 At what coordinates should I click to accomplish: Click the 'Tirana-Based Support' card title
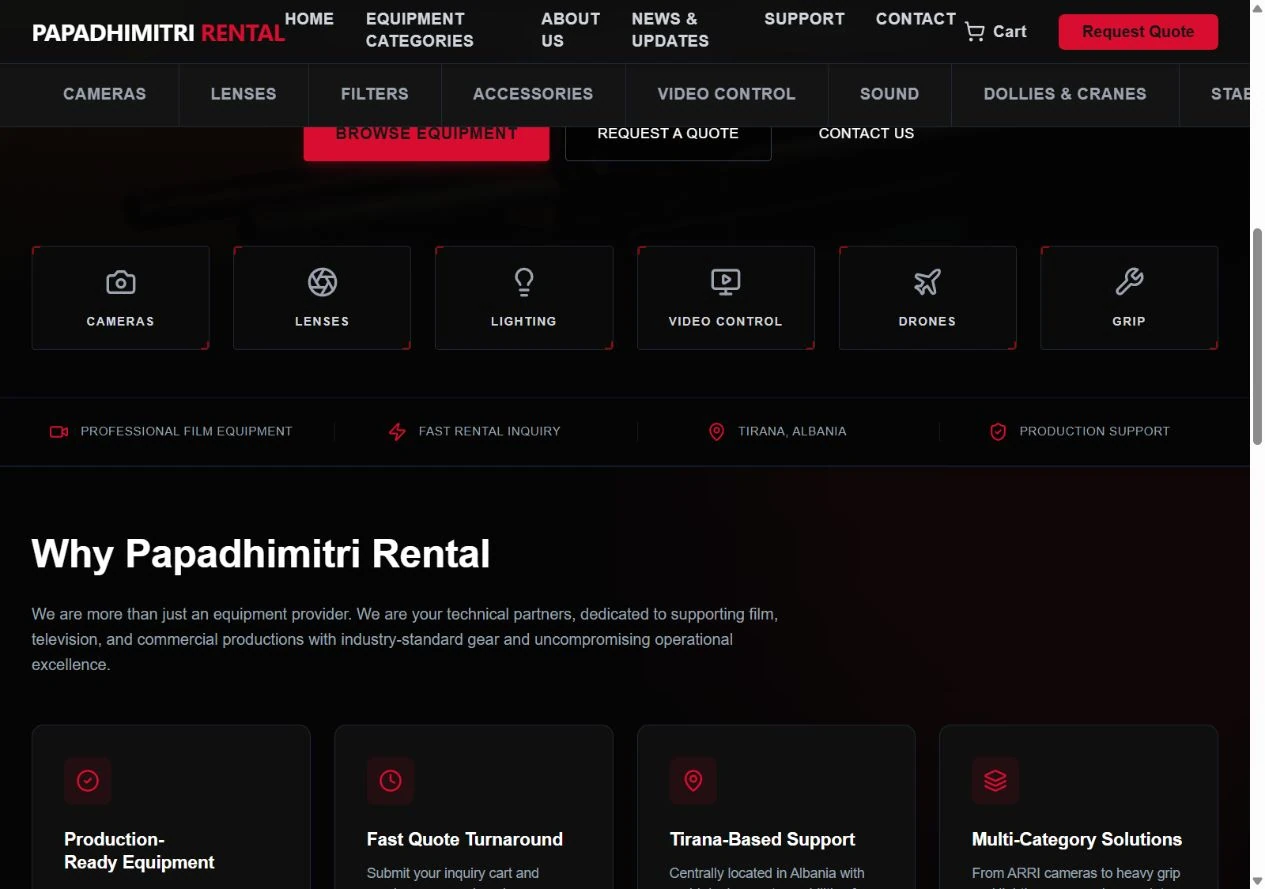[763, 840]
